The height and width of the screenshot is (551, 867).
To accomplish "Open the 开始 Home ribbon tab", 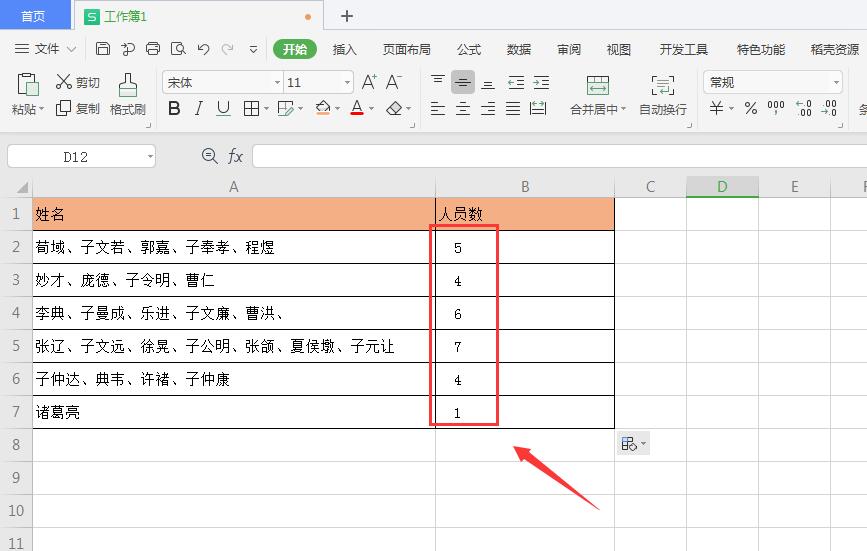I will tap(295, 49).
